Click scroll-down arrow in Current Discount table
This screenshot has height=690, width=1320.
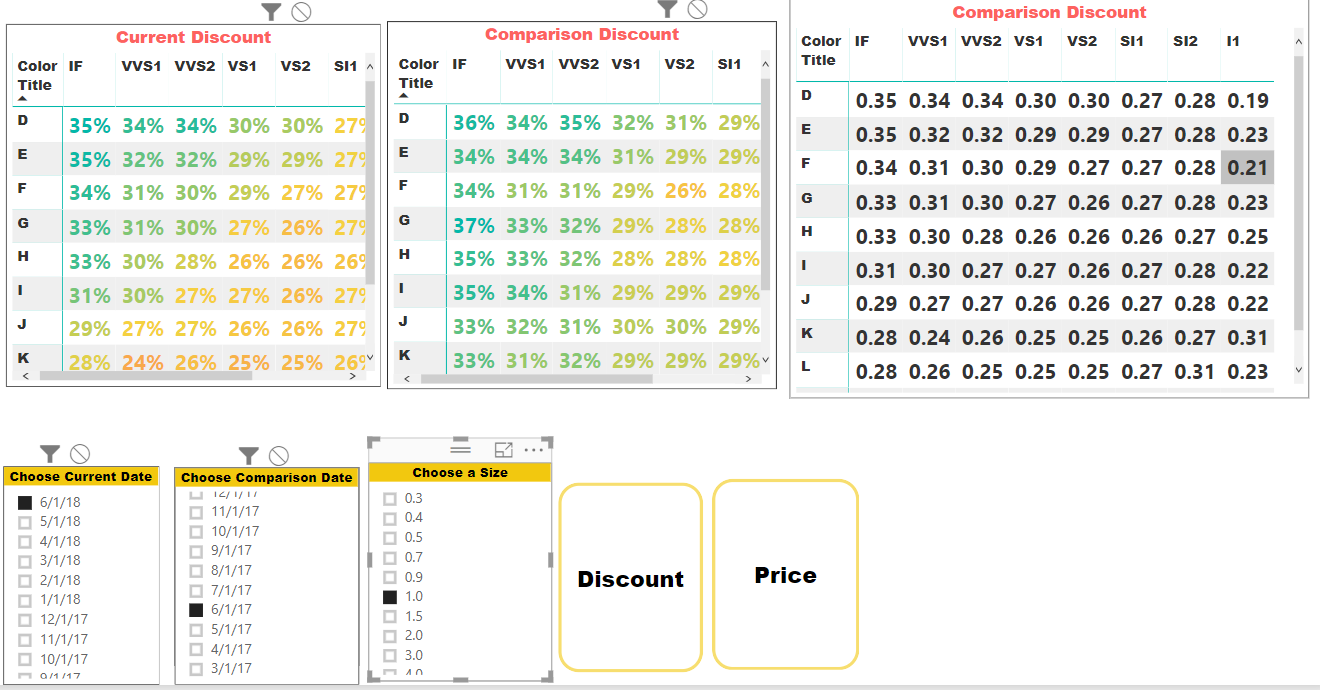370,357
